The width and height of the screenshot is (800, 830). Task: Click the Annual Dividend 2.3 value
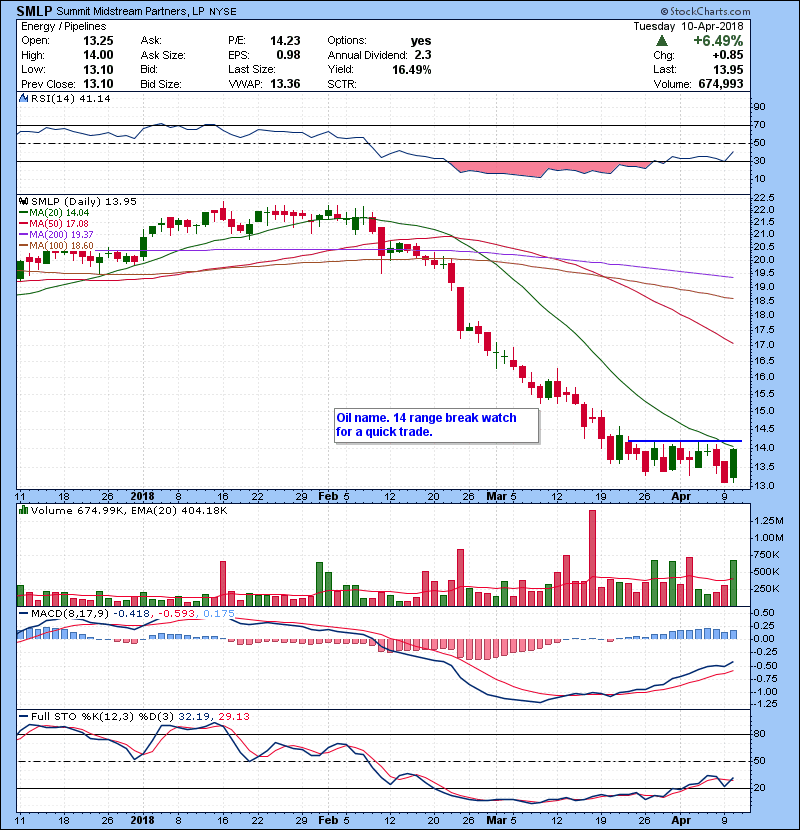423,55
